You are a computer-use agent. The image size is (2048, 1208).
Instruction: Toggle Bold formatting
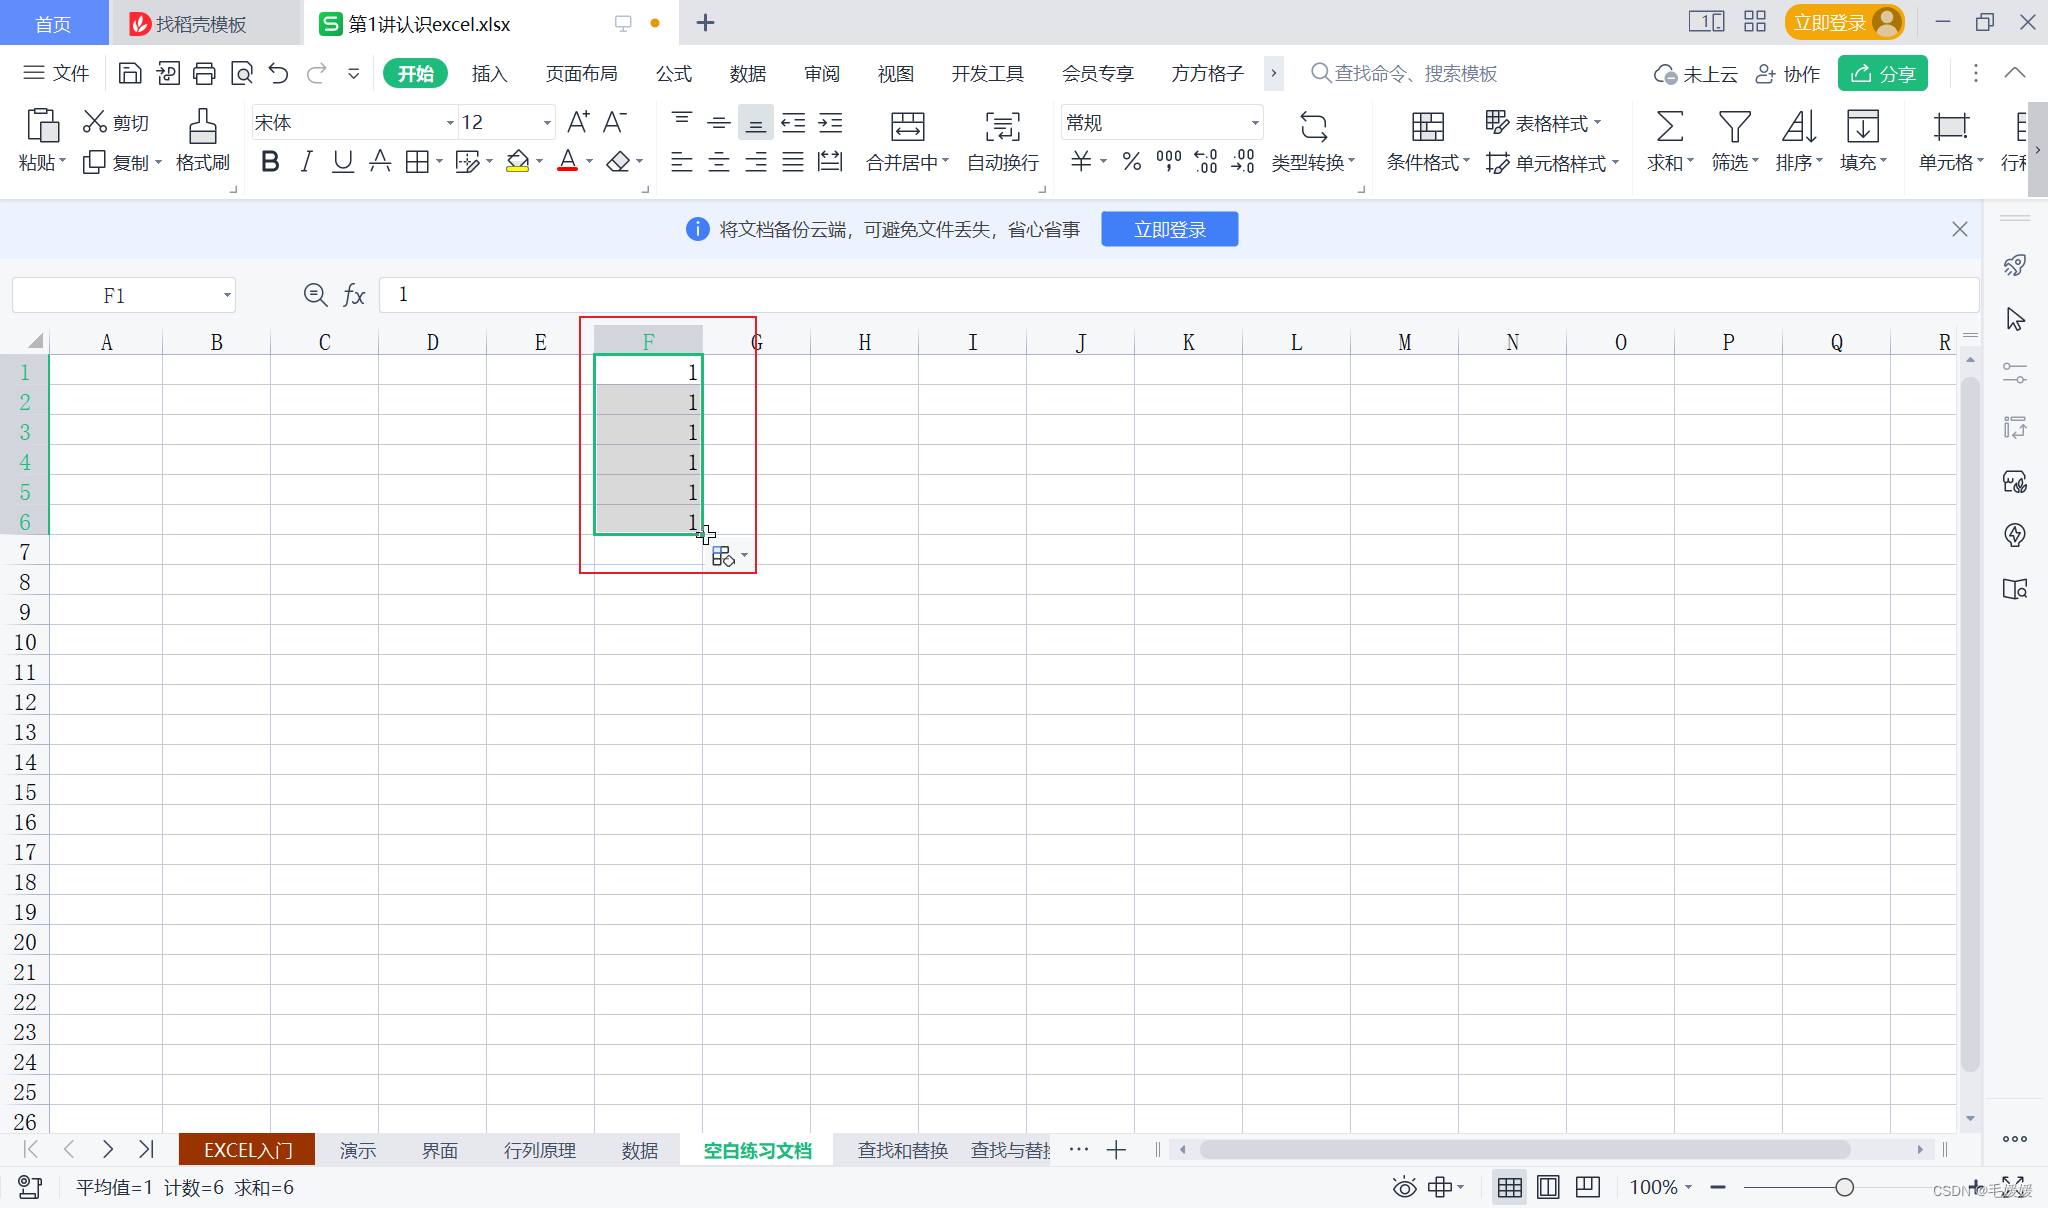269,161
